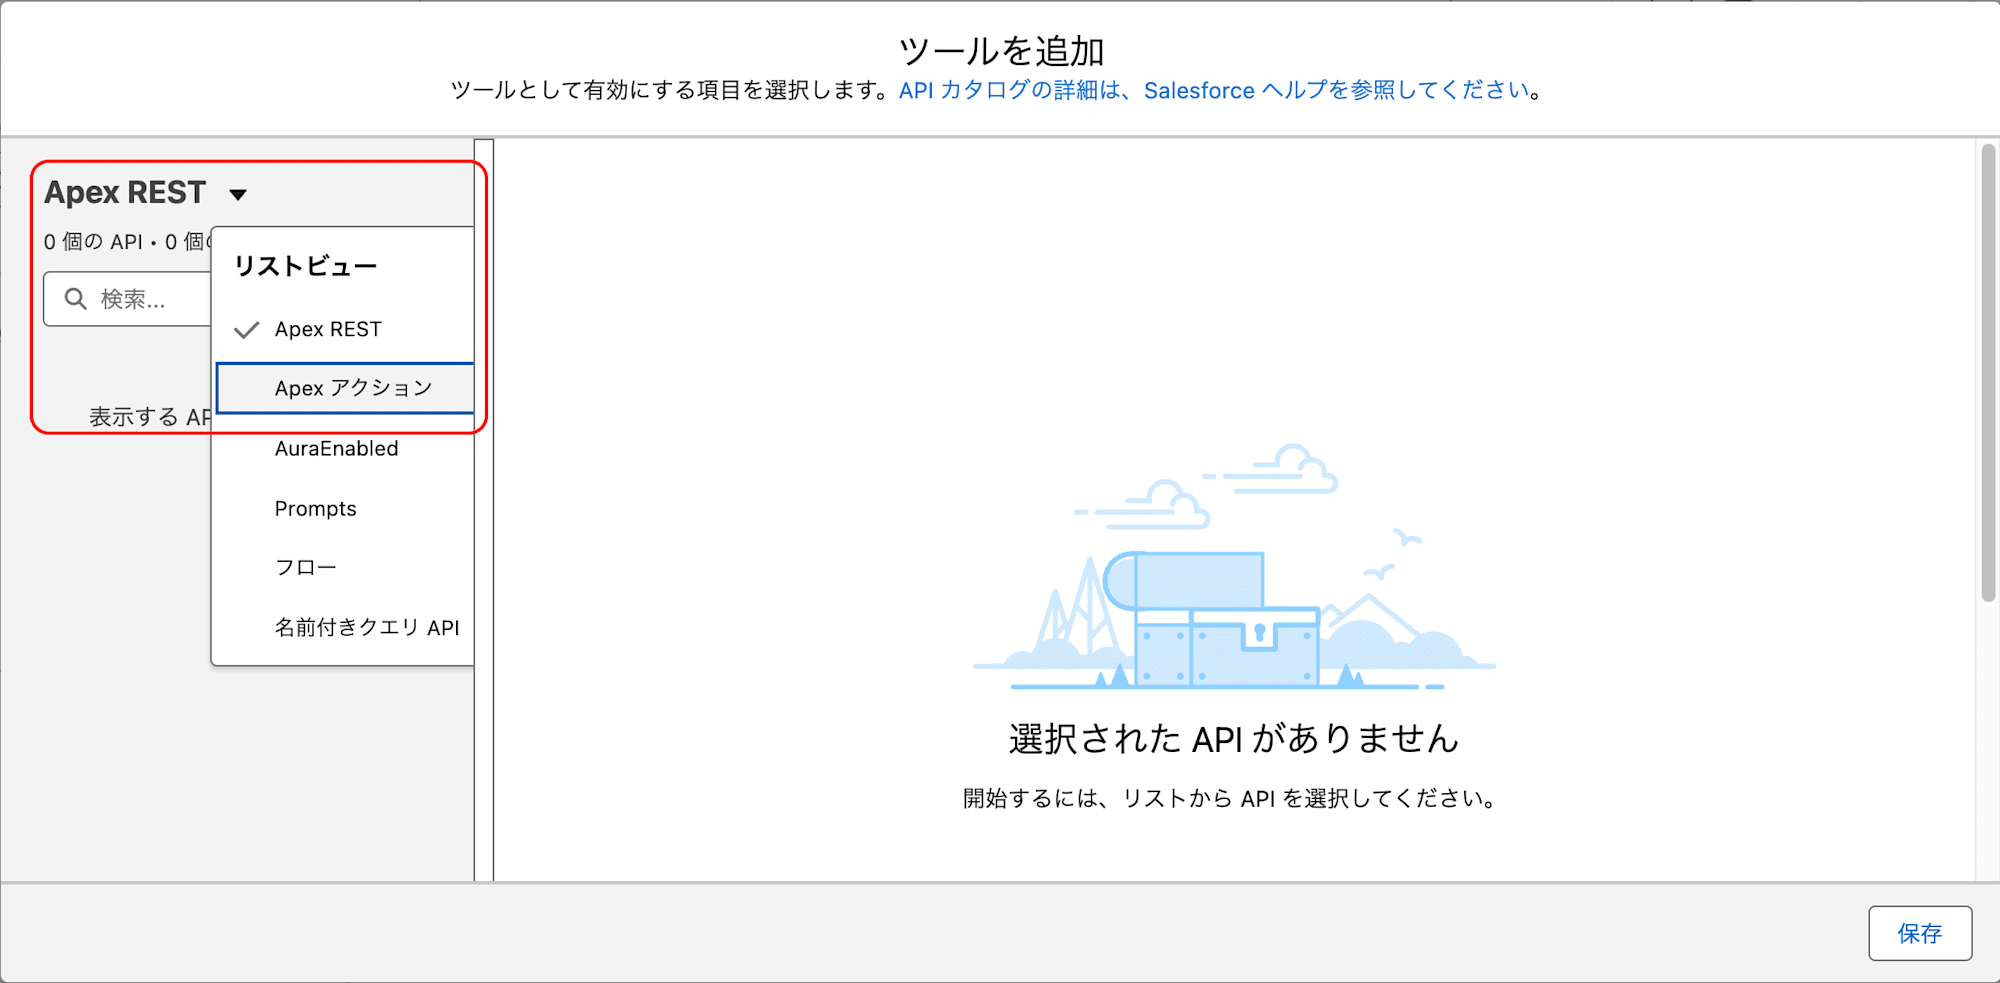The image size is (2000, 983).
Task: Choose Apex アクション from the list view menu
Action: click(x=344, y=388)
